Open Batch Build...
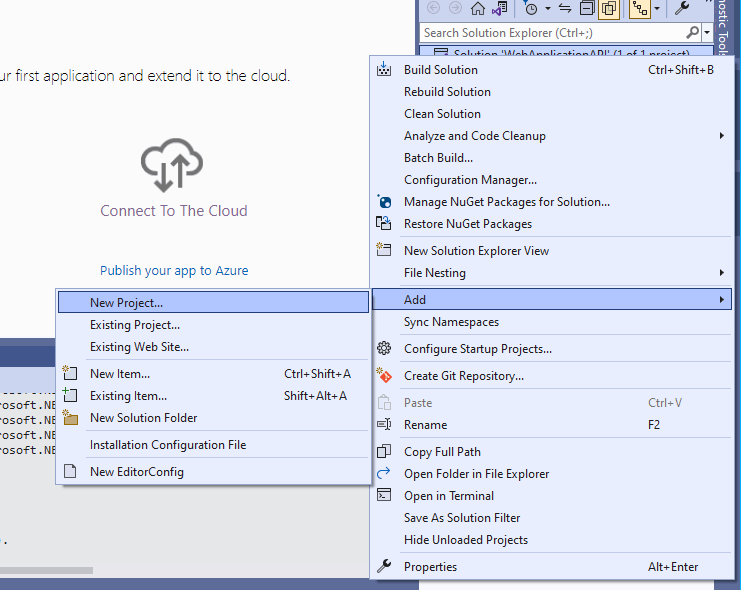The height and width of the screenshot is (590, 741). coord(551,158)
